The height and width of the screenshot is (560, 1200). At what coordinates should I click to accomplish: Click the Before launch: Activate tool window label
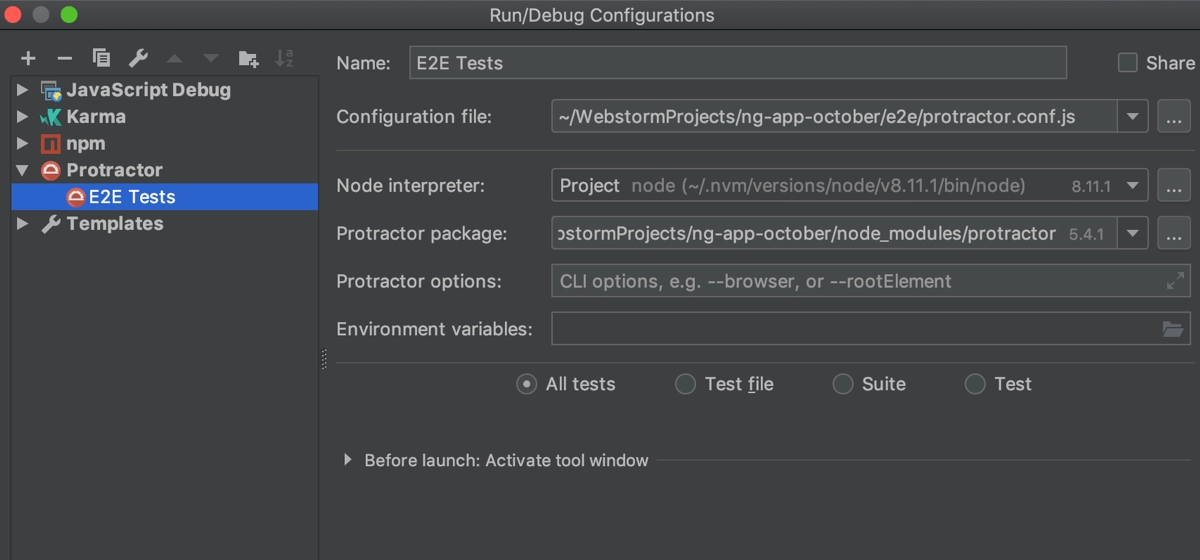[506, 460]
